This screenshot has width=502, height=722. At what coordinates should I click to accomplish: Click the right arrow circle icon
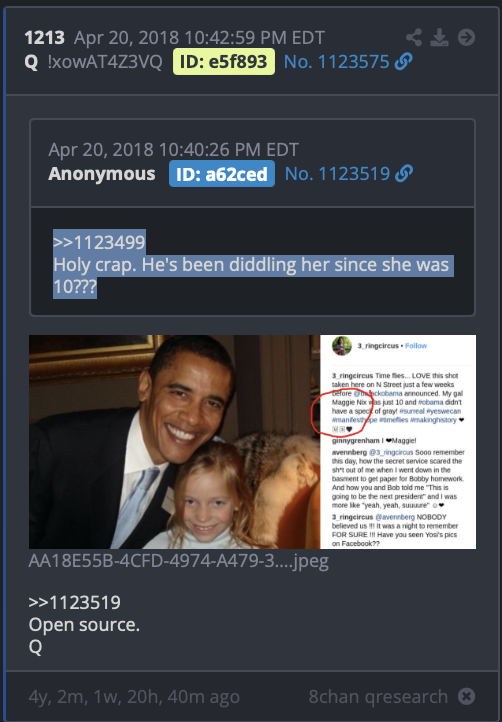[466, 37]
